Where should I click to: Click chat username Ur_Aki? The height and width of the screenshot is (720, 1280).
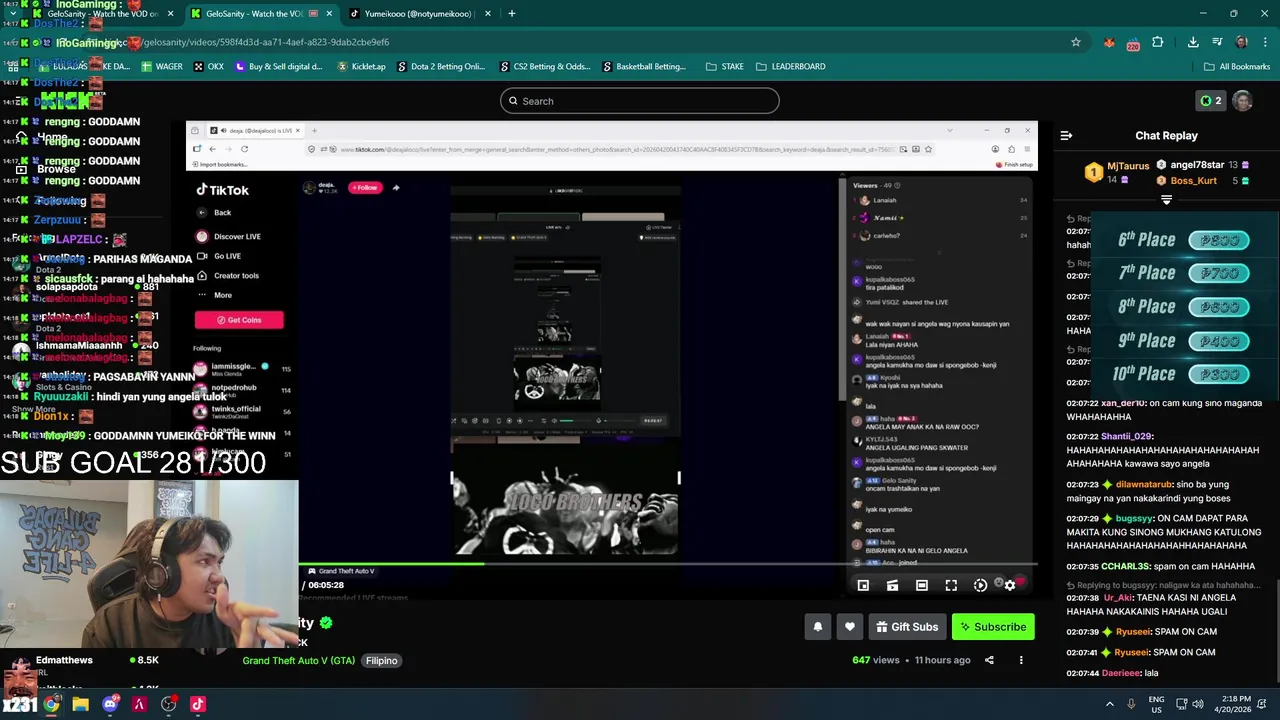pyautogui.click(x=1117, y=597)
